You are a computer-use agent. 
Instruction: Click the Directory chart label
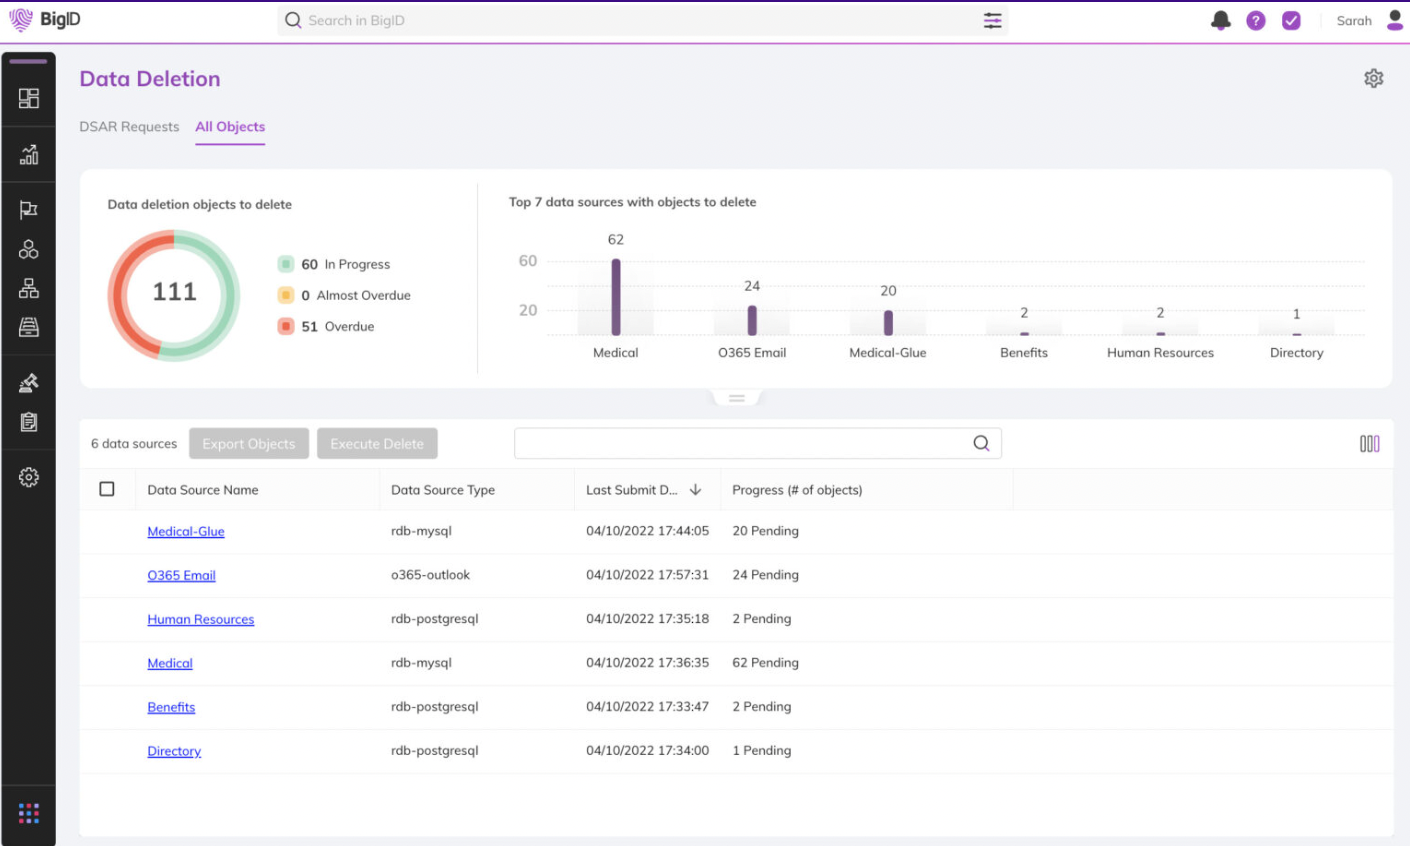(x=1296, y=353)
